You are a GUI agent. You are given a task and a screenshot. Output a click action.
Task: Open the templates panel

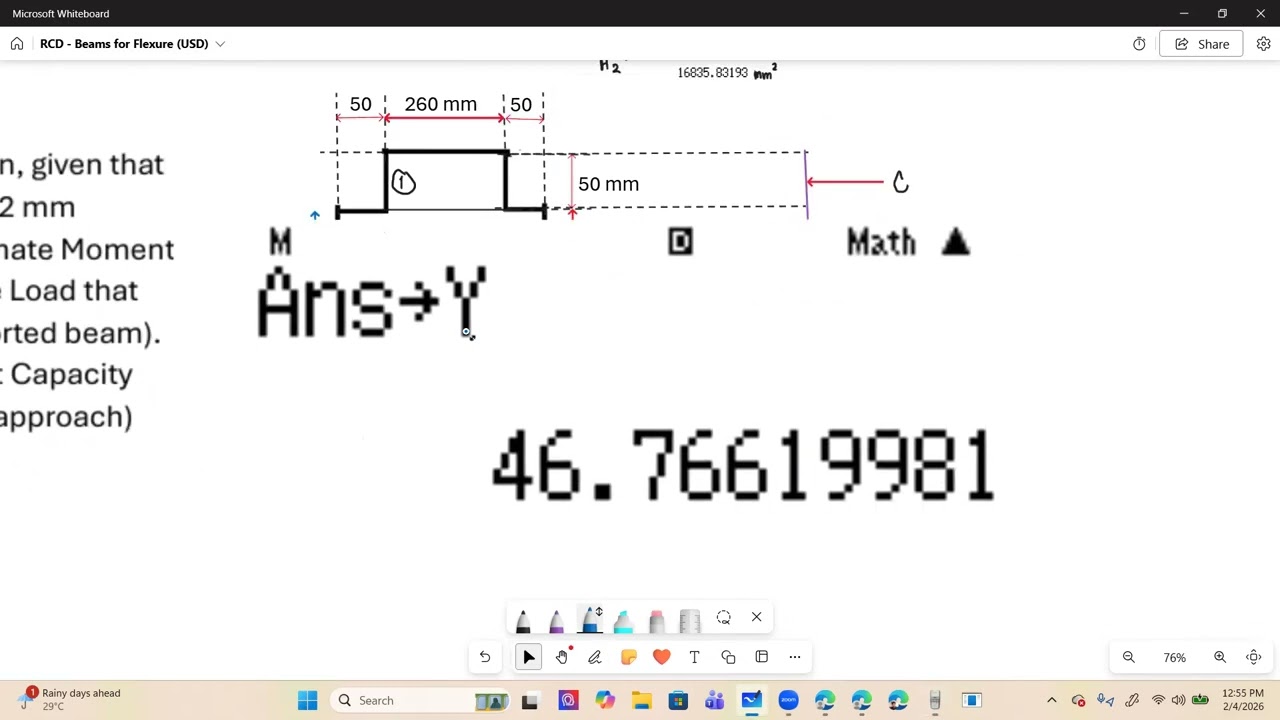click(x=761, y=657)
